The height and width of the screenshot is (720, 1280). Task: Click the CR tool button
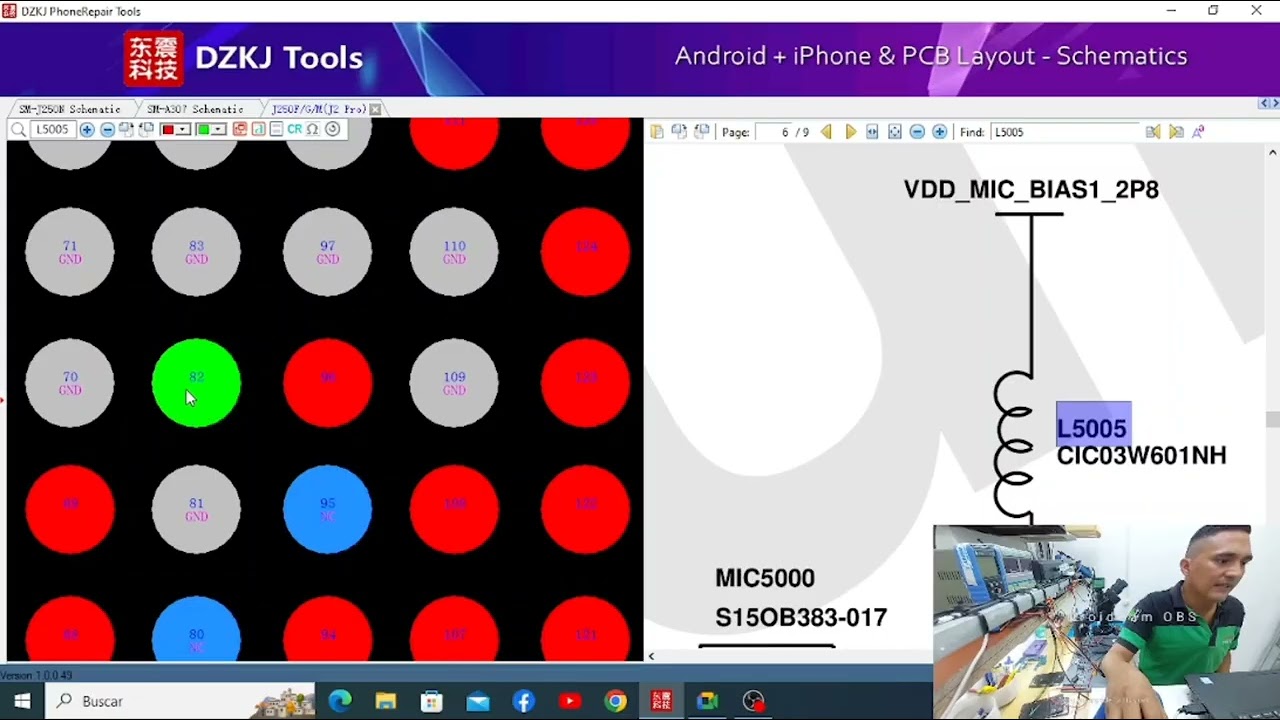(295, 129)
